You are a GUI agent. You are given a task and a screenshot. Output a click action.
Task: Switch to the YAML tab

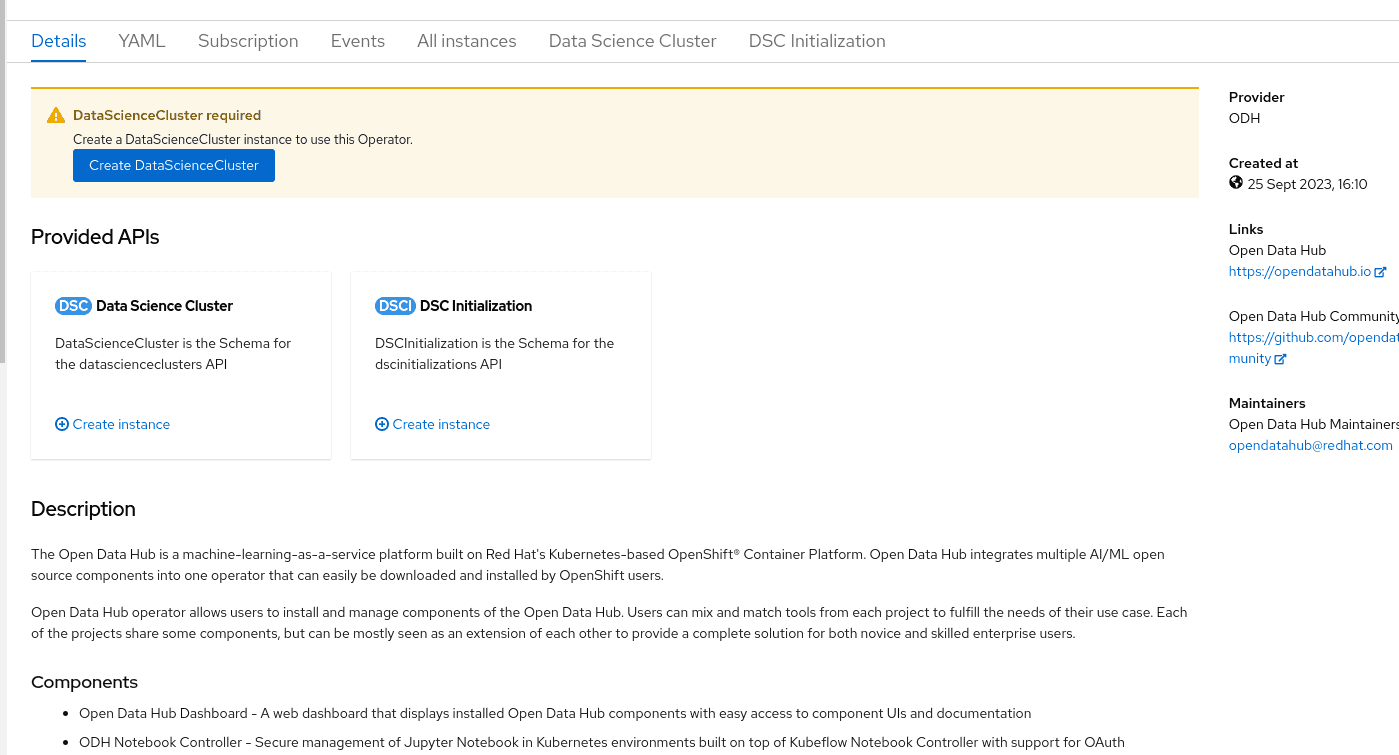point(141,41)
